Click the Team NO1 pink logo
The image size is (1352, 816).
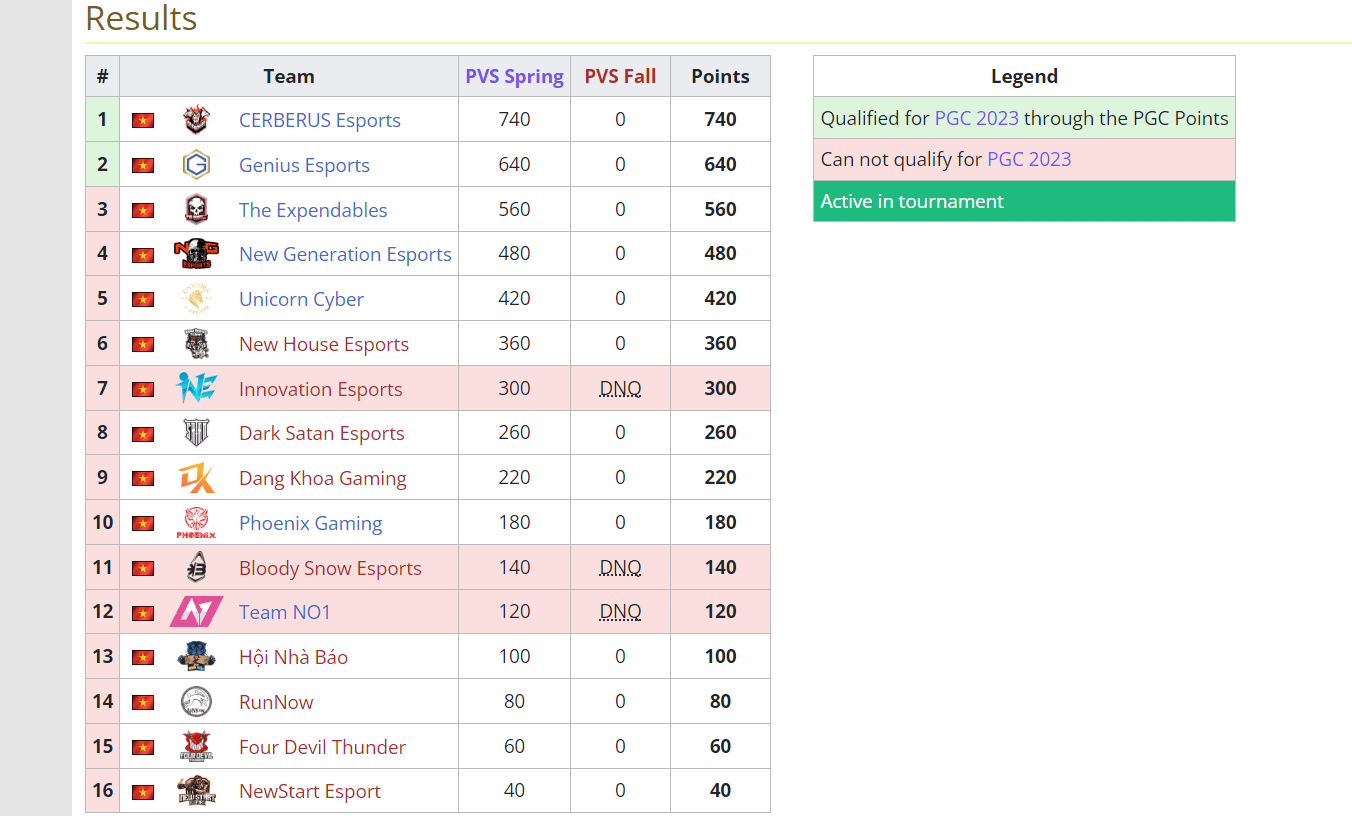tap(196, 612)
